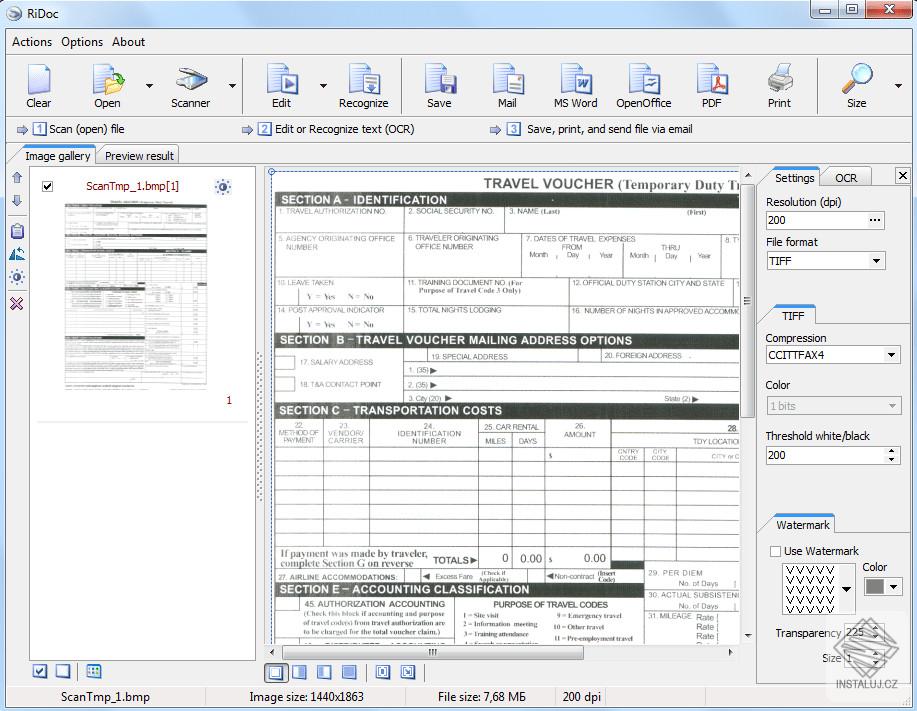Select the ScanTmp_1.bmp page thumbnail
This screenshot has height=711, width=917.
click(x=136, y=295)
